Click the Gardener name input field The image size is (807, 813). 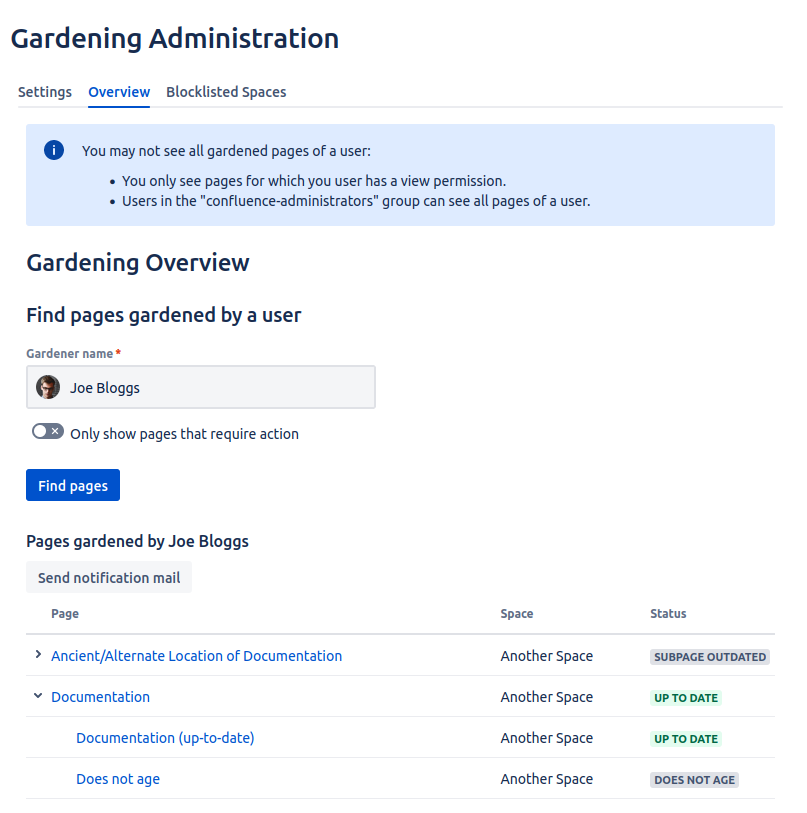pyautogui.click(x=220, y=387)
